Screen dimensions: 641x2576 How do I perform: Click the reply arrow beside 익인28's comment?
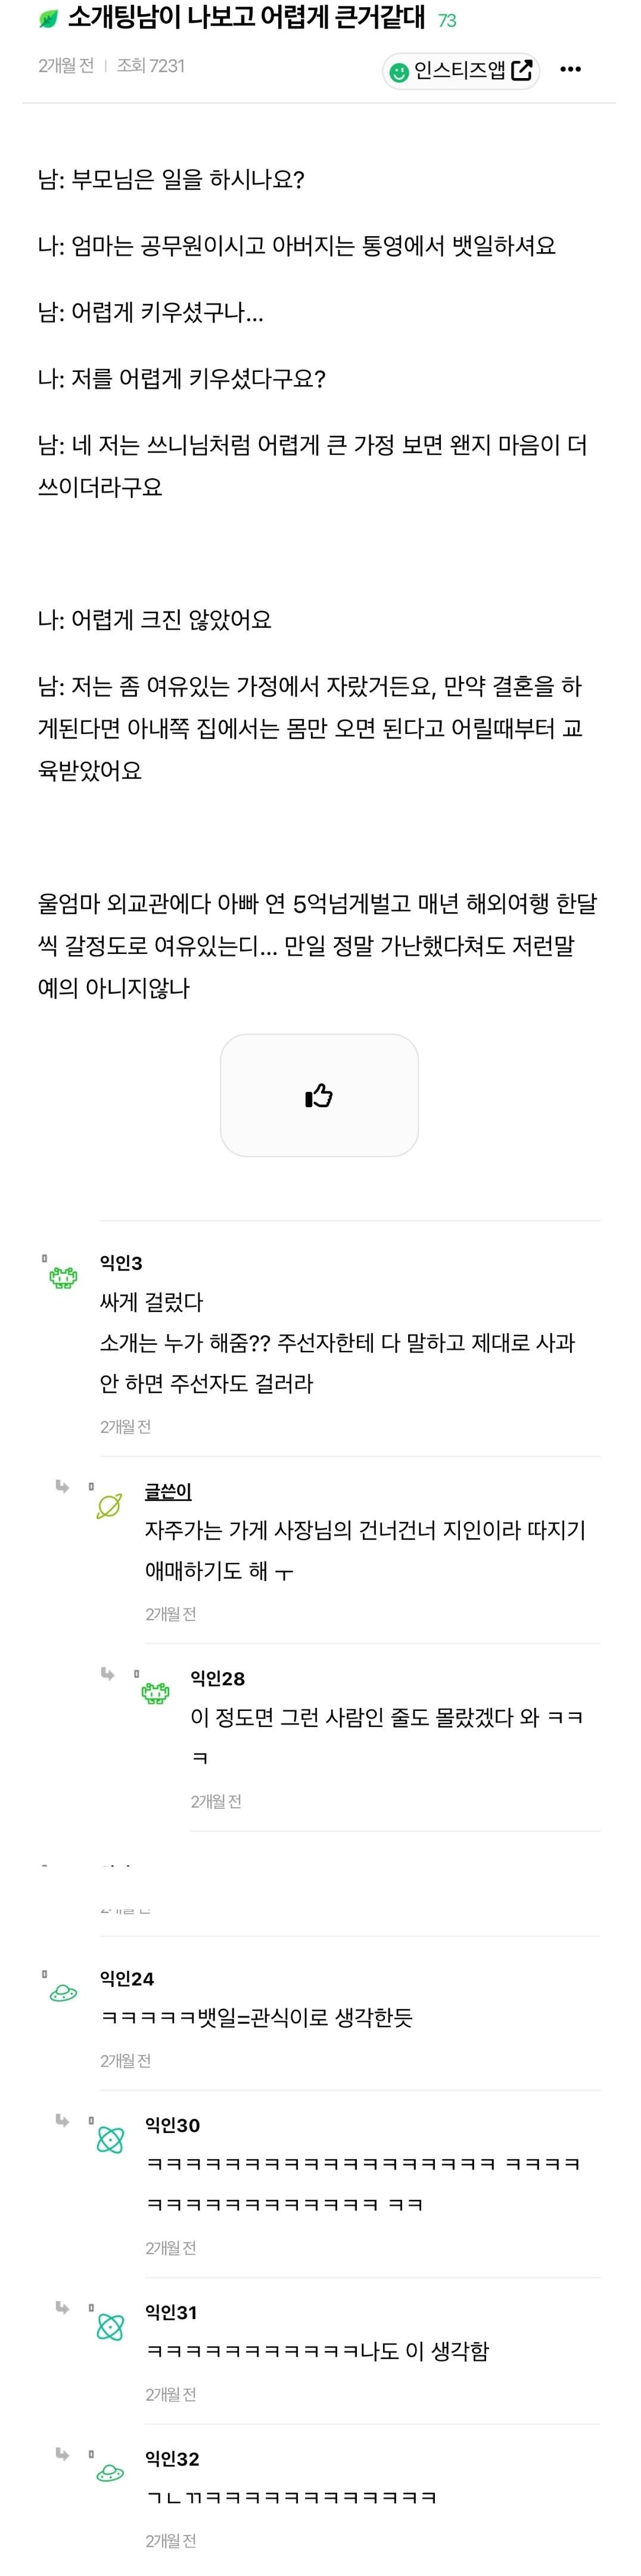coord(108,1674)
